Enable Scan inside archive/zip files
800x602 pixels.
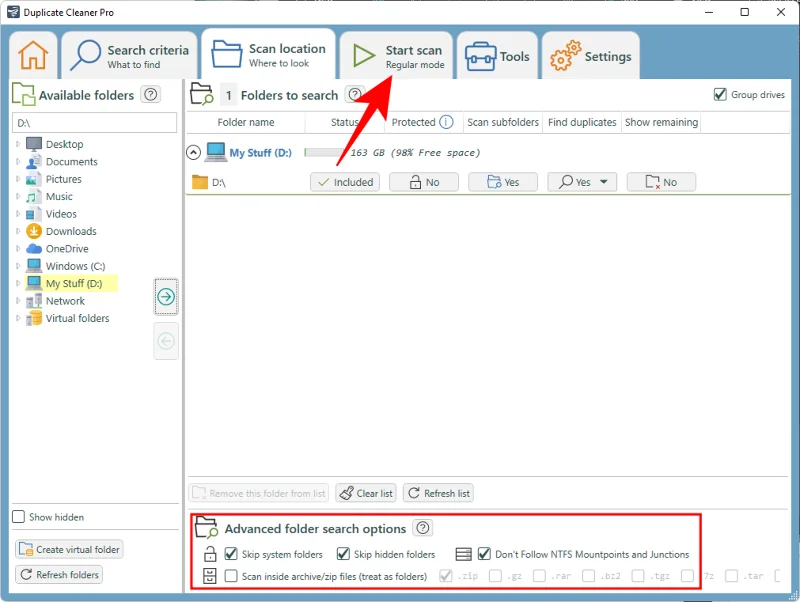(232, 576)
